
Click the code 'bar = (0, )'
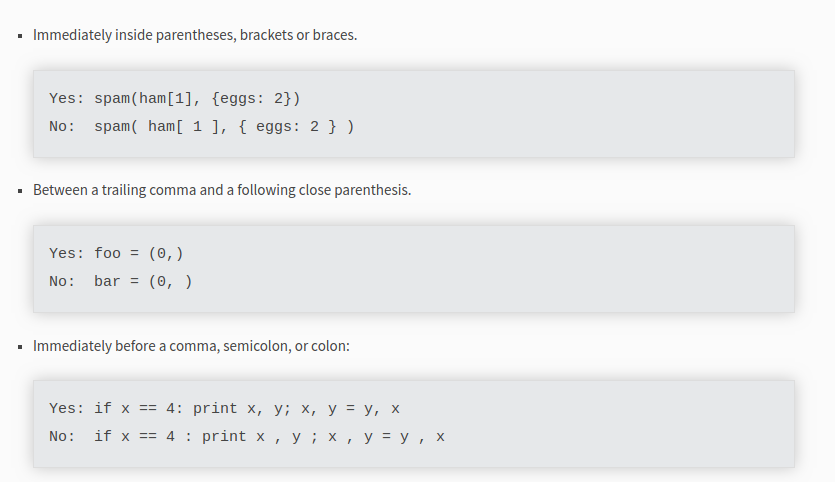(x=143, y=282)
